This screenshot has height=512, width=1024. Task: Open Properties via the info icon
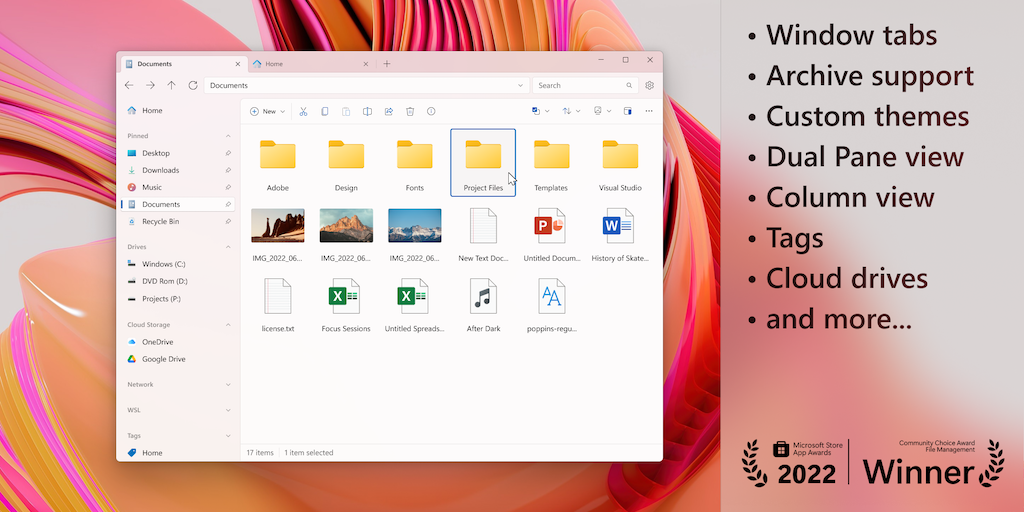[x=431, y=111]
